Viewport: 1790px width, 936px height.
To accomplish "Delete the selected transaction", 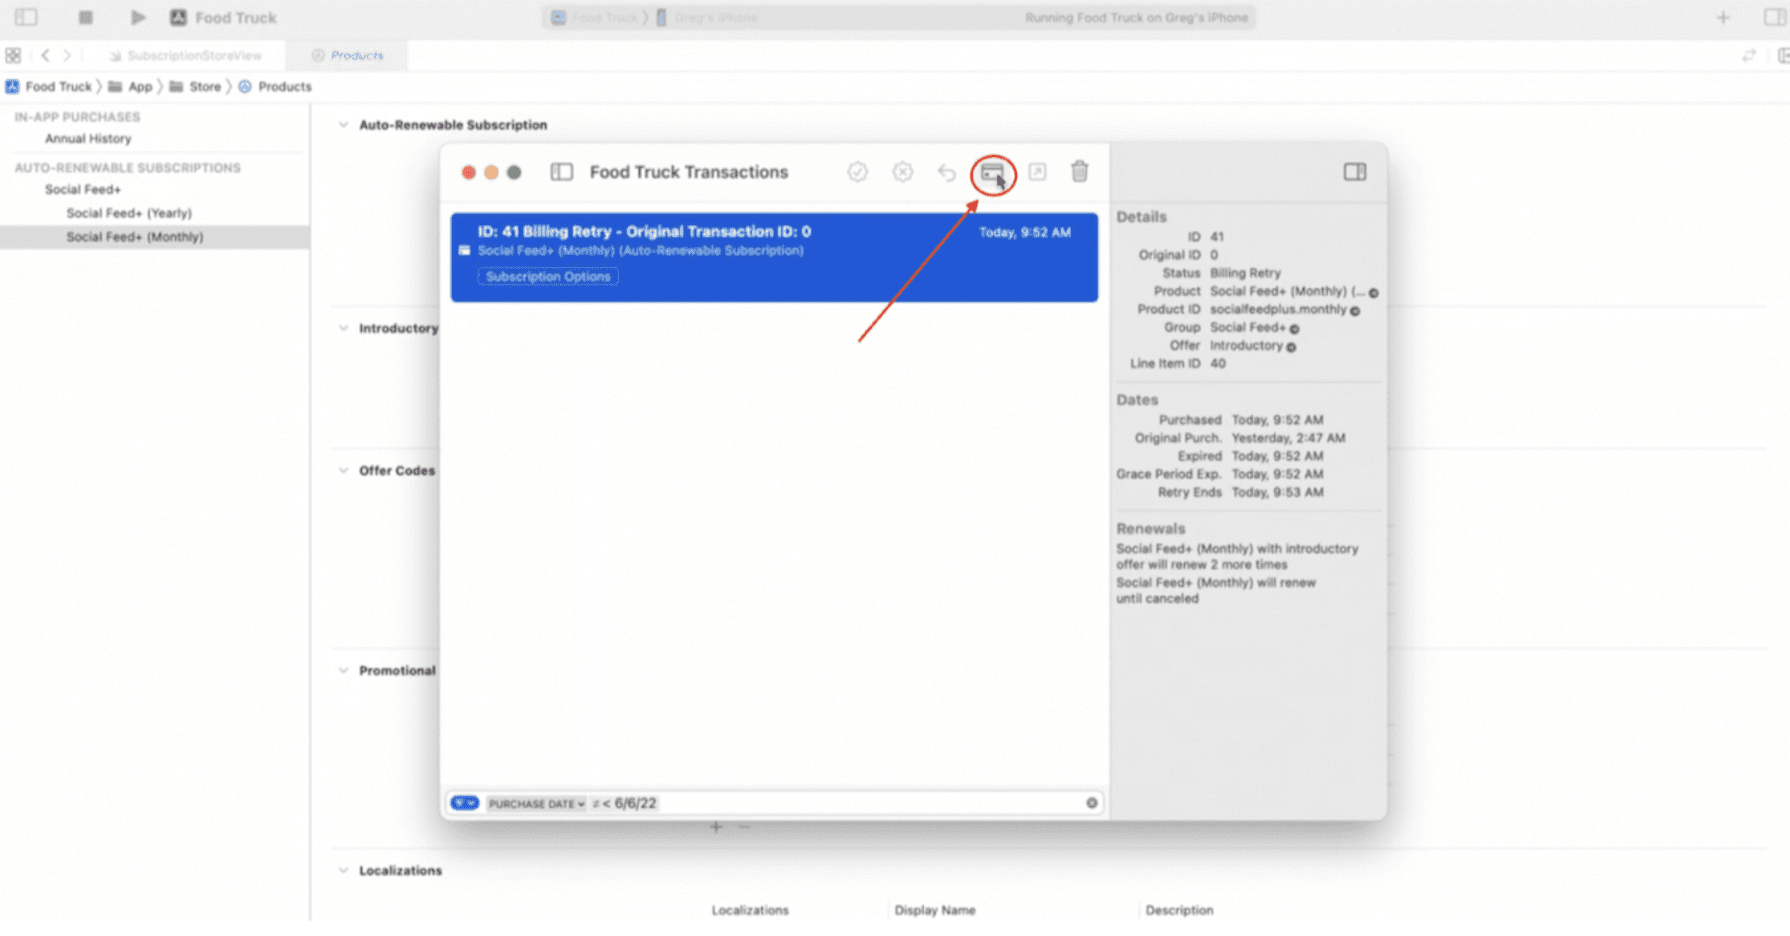I will [x=1080, y=172].
